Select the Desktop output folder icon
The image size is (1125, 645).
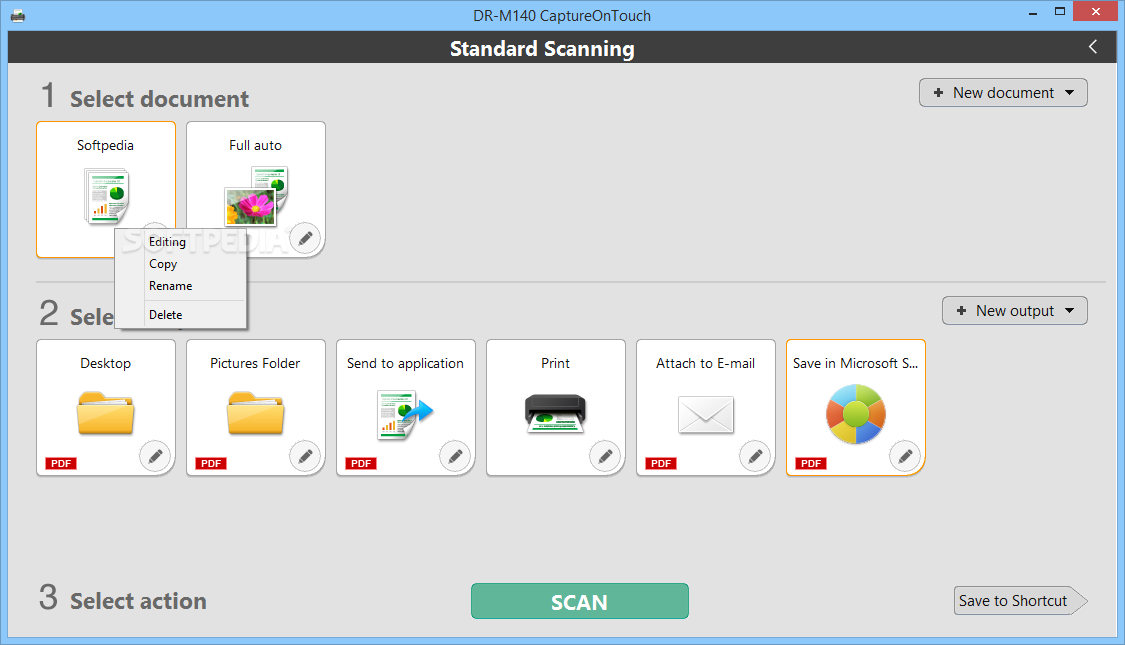[105, 413]
